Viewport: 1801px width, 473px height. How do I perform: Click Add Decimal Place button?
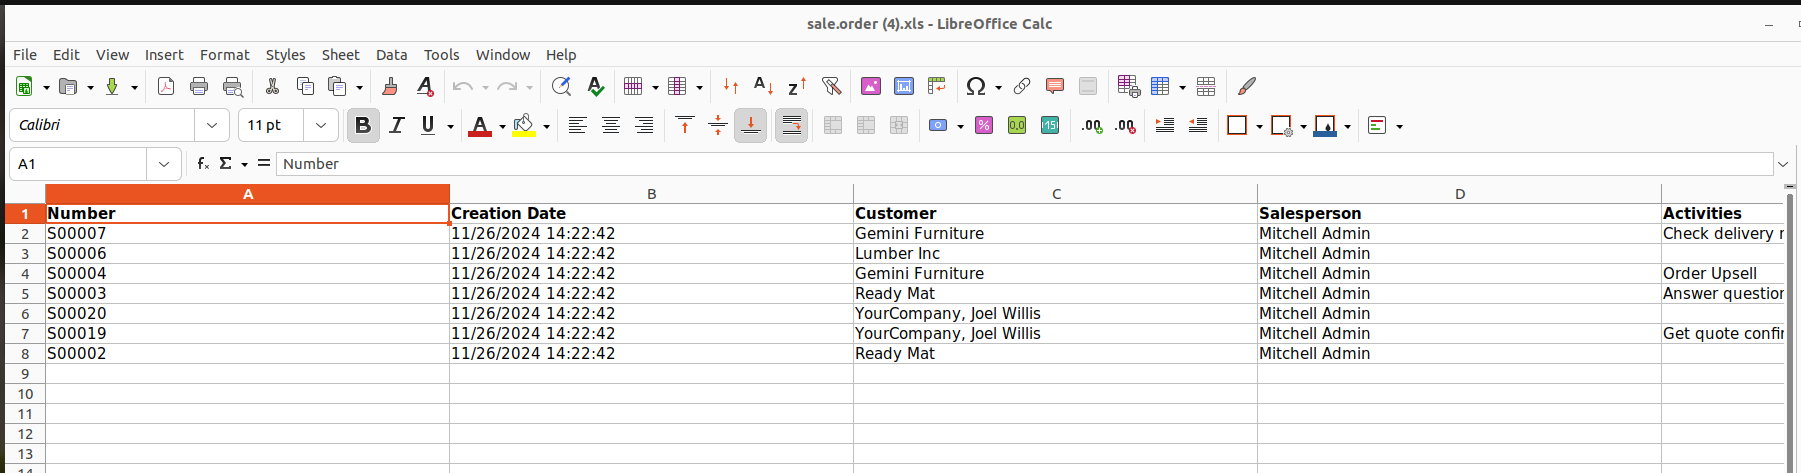click(1092, 125)
